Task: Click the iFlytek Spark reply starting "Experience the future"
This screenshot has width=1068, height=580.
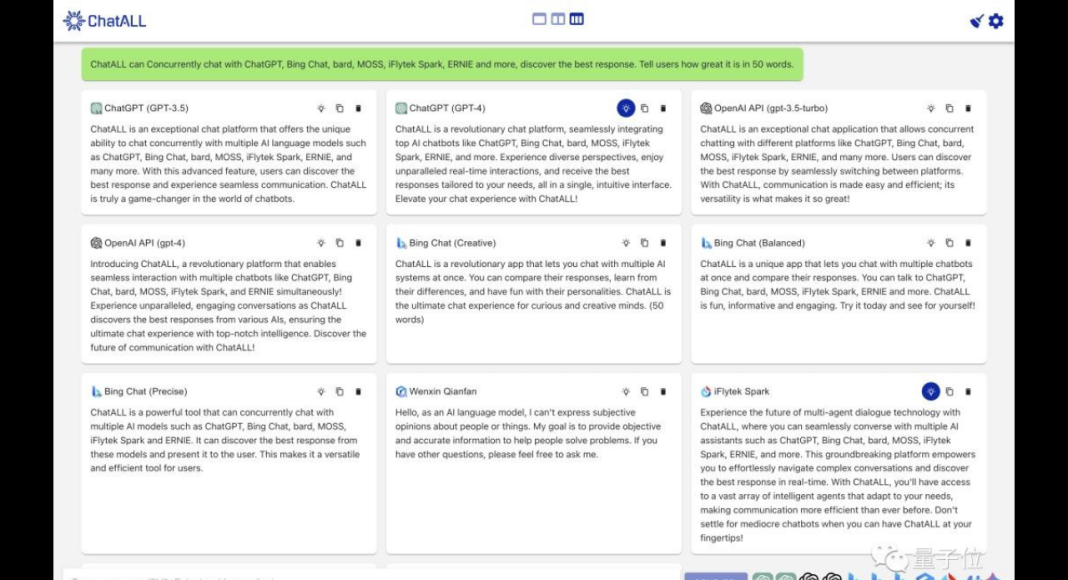Action: (x=838, y=475)
